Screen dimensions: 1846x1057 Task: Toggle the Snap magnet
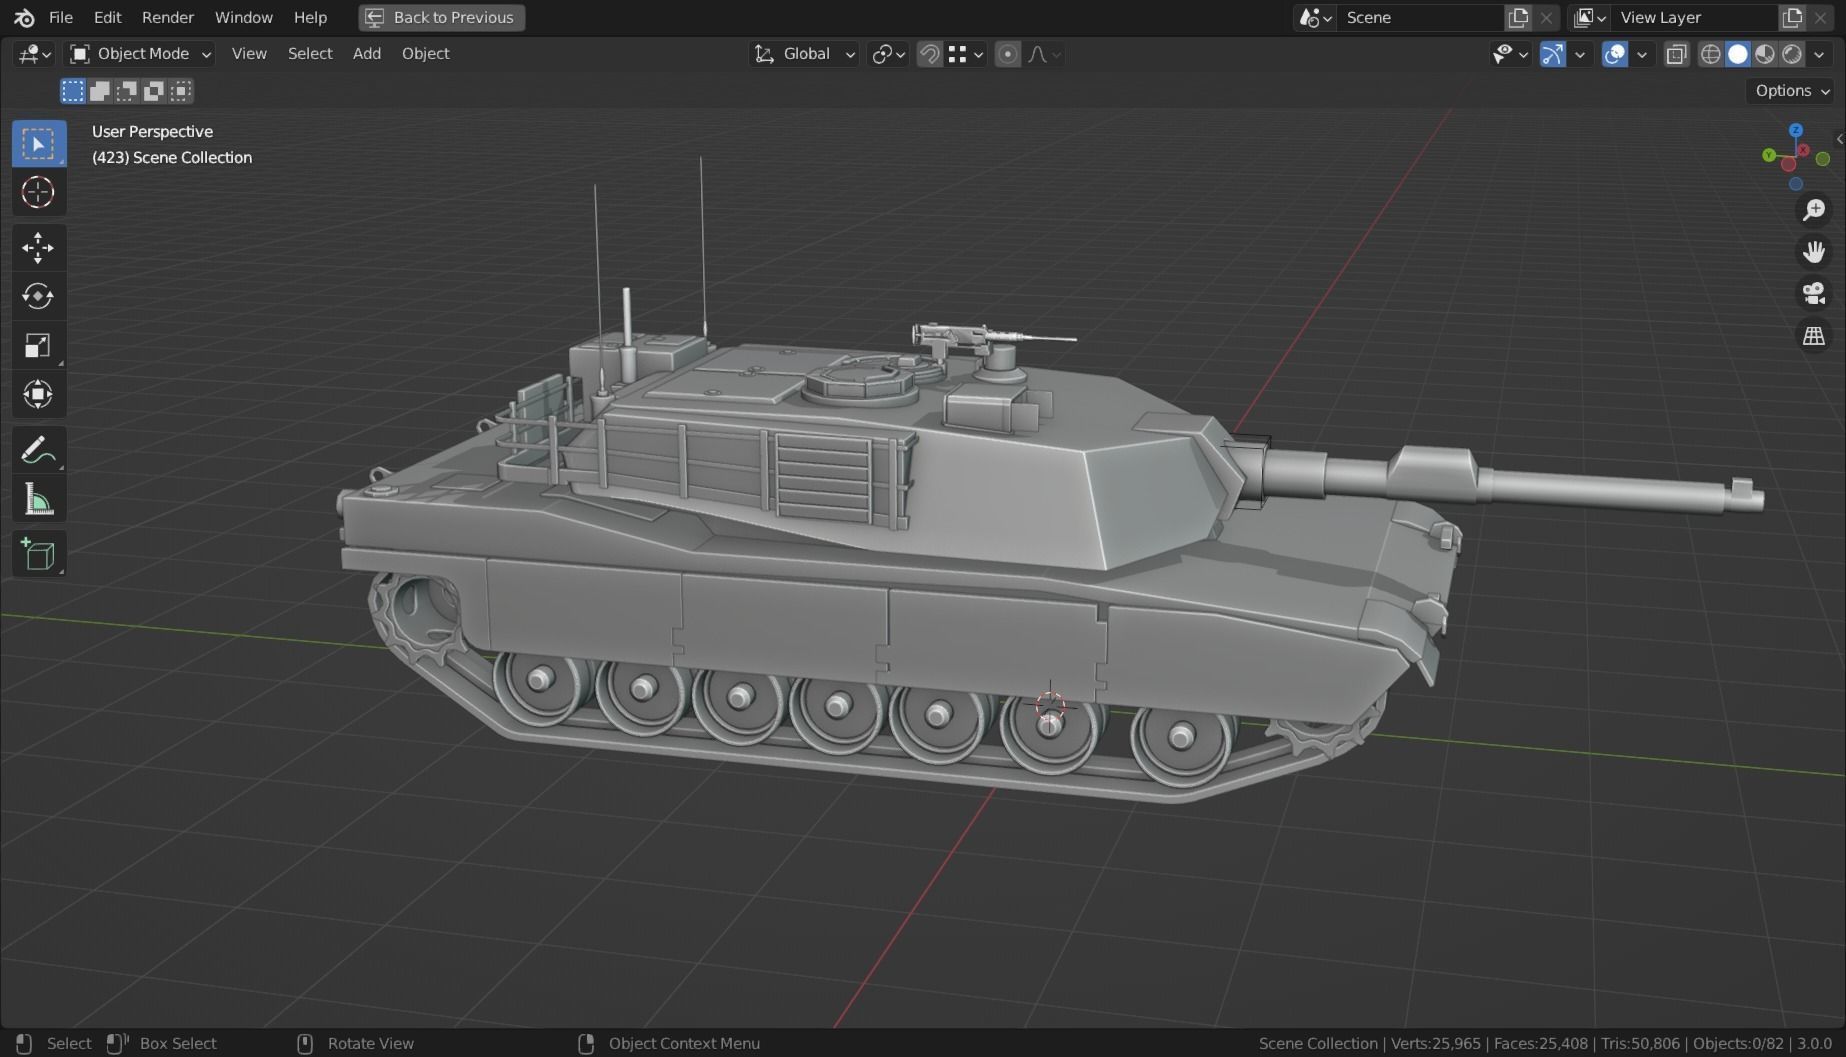(x=929, y=54)
